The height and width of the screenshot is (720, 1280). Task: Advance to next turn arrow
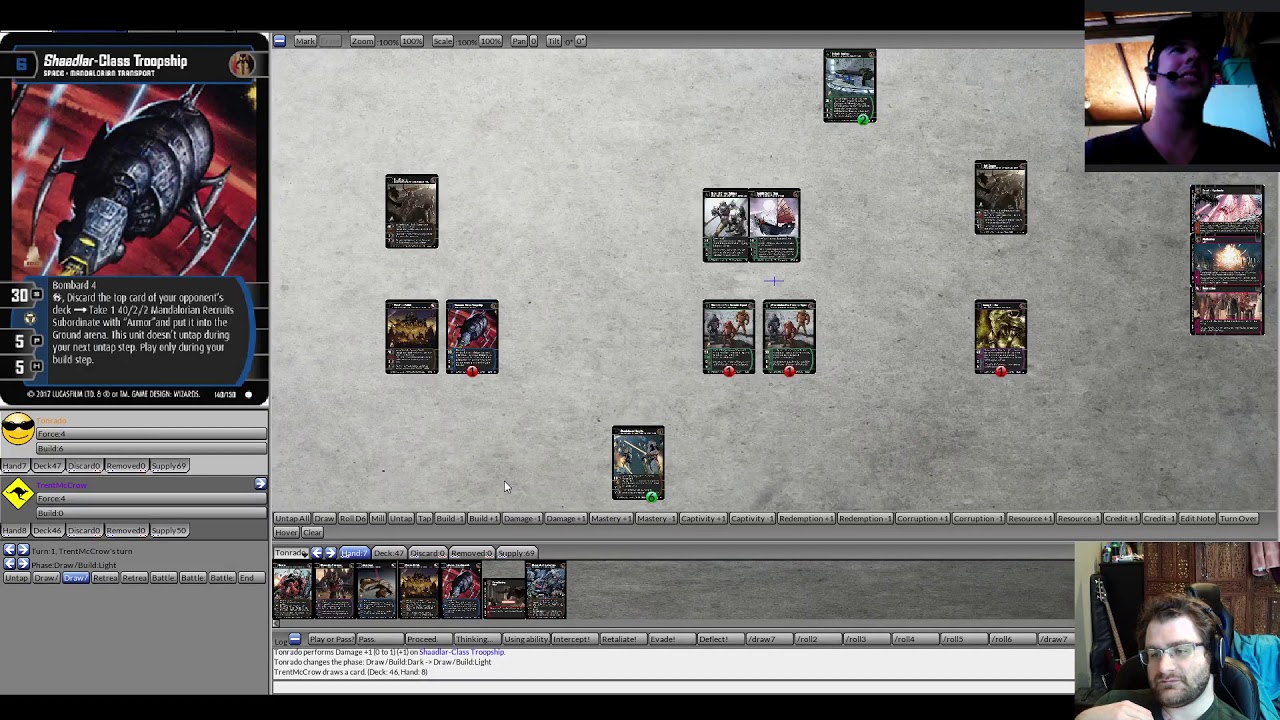coord(23,551)
